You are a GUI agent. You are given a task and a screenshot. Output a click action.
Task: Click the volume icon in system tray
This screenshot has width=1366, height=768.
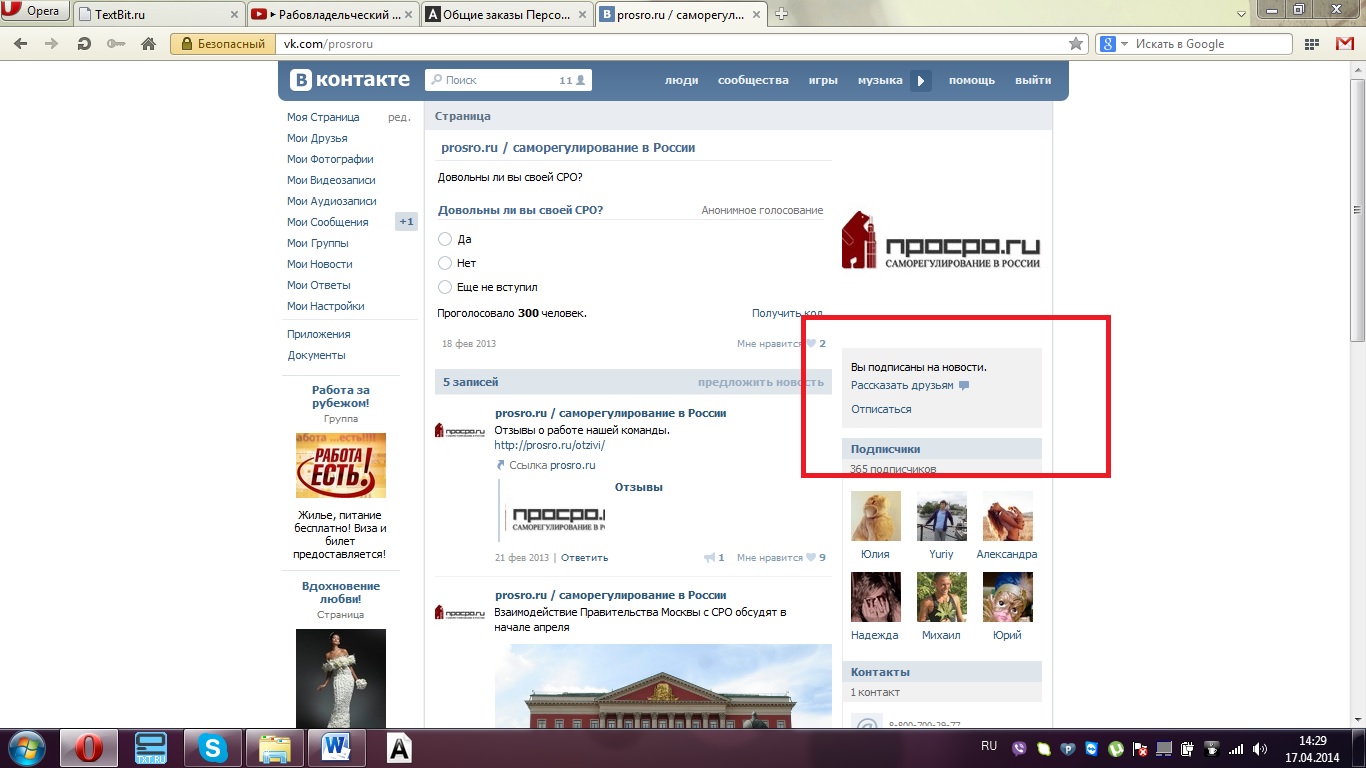coord(1261,748)
